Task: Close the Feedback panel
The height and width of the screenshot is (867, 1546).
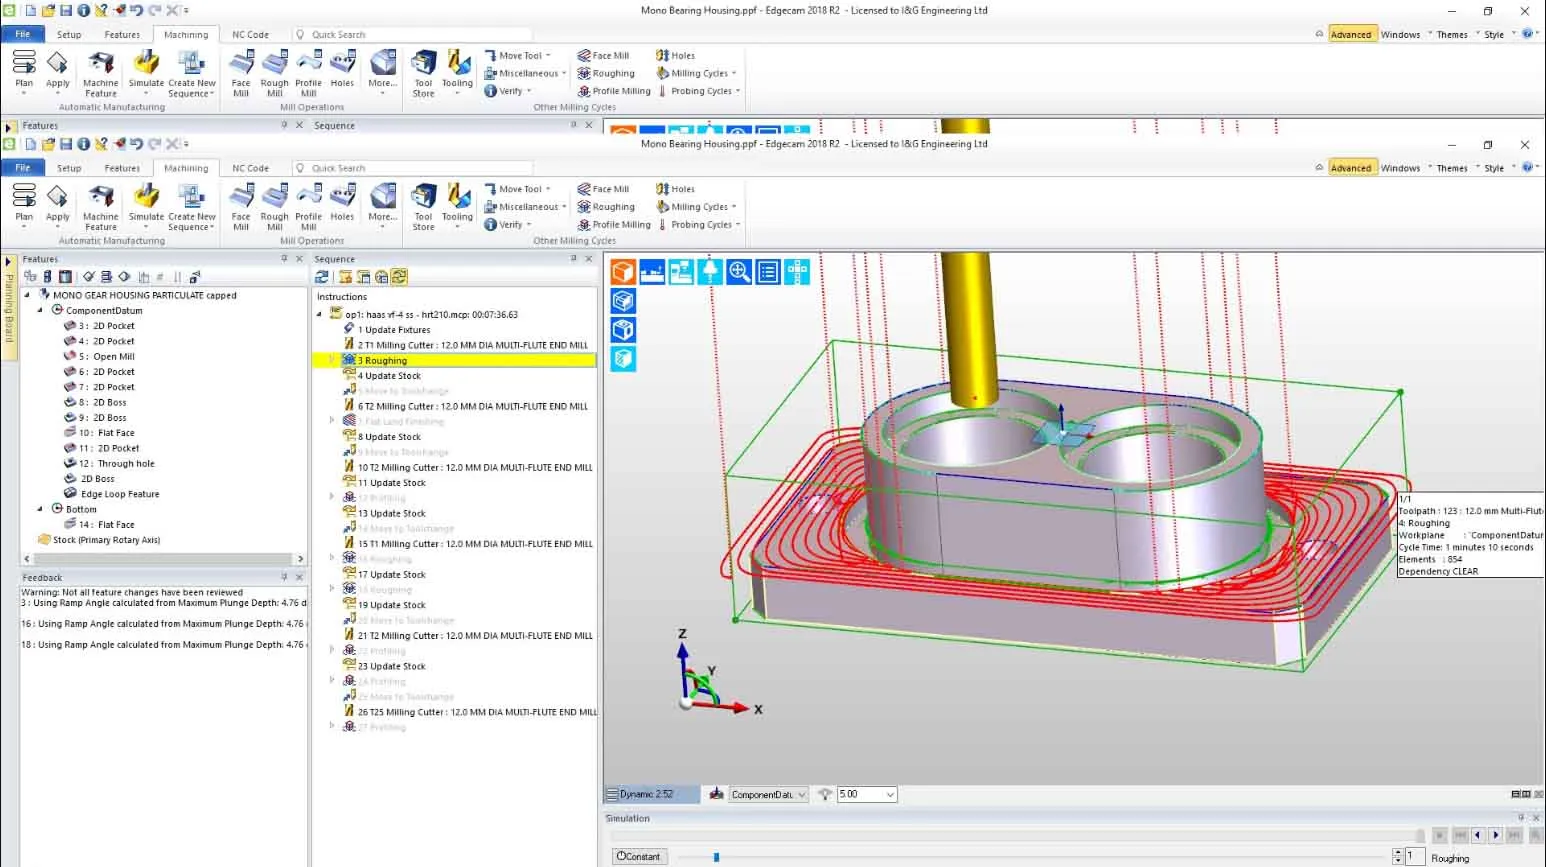Action: point(299,577)
